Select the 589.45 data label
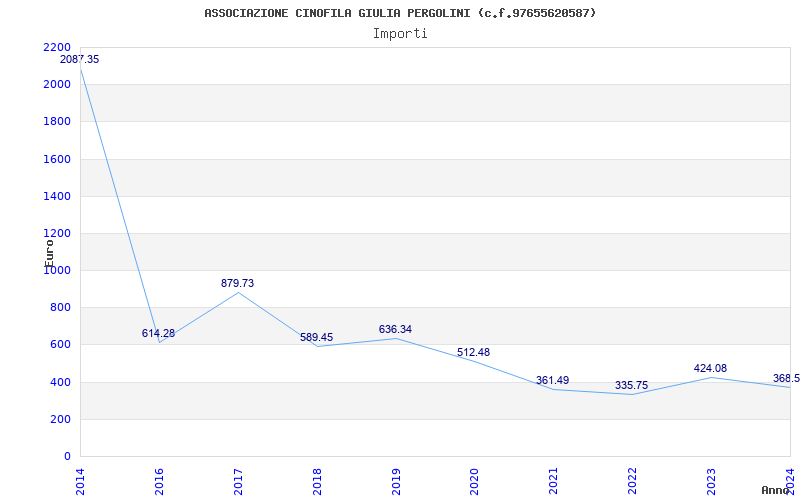 click(x=316, y=337)
